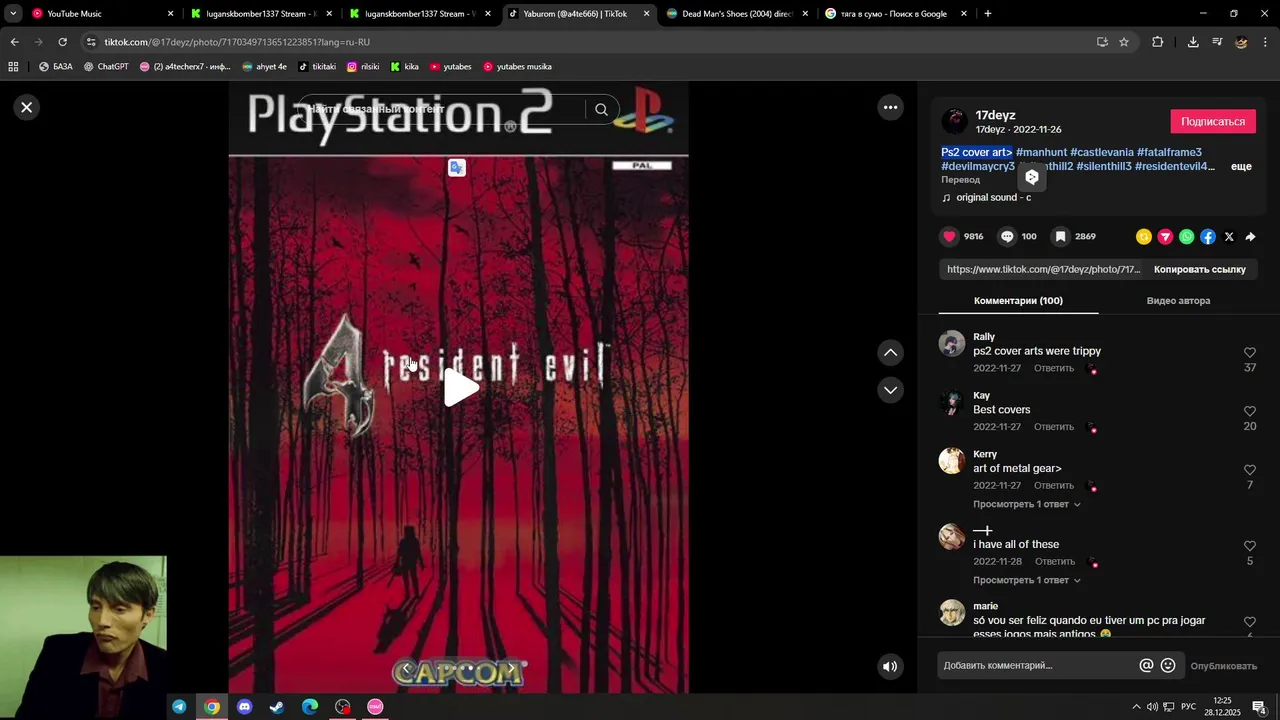
Task: Switch to Видео автора tab
Action: pyautogui.click(x=1178, y=300)
